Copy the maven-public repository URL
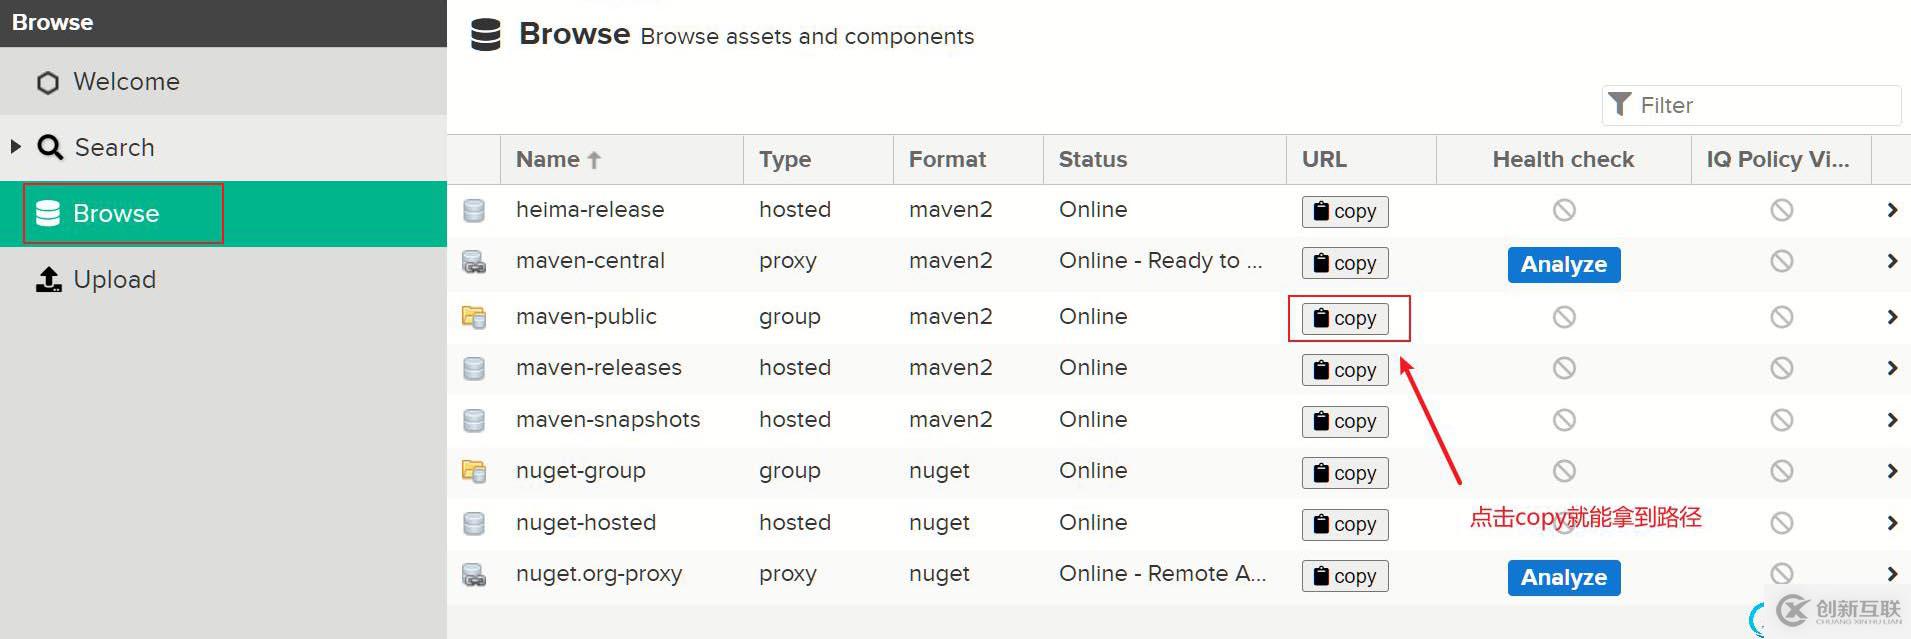 coord(1345,318)
